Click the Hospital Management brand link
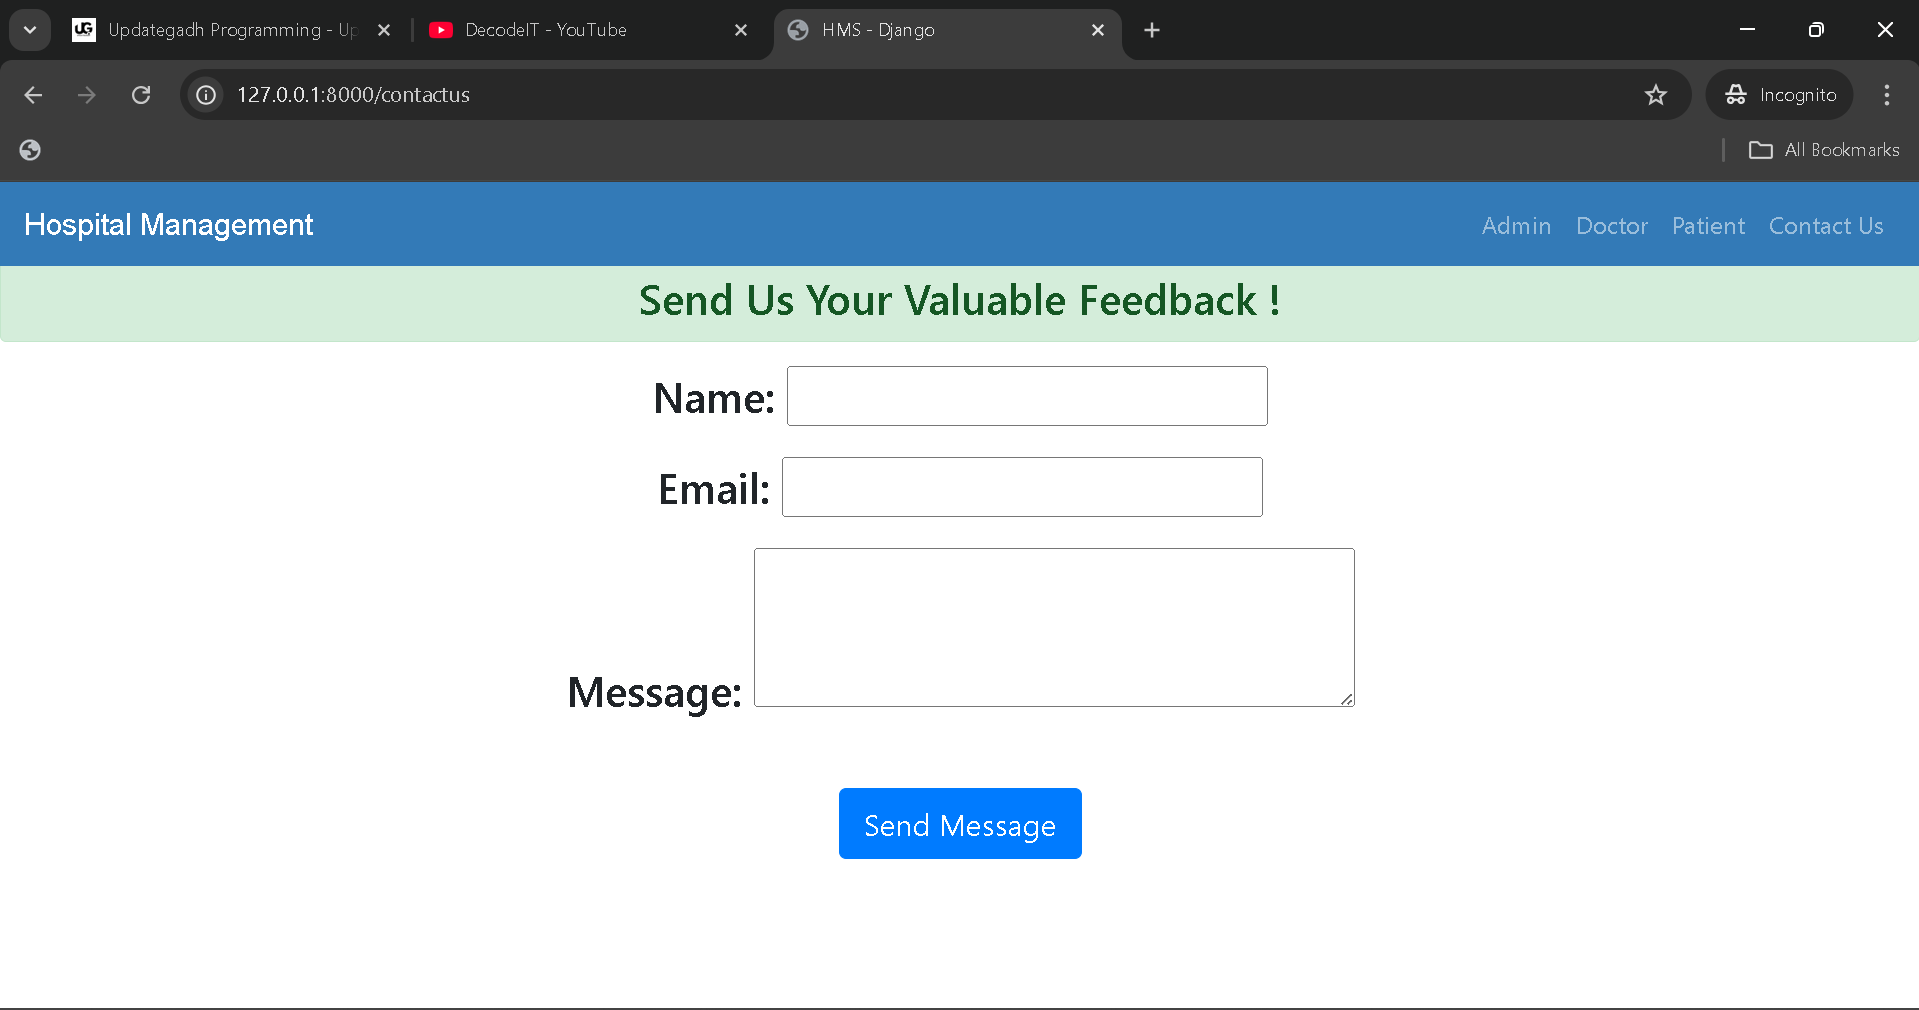 pos(168,225)
